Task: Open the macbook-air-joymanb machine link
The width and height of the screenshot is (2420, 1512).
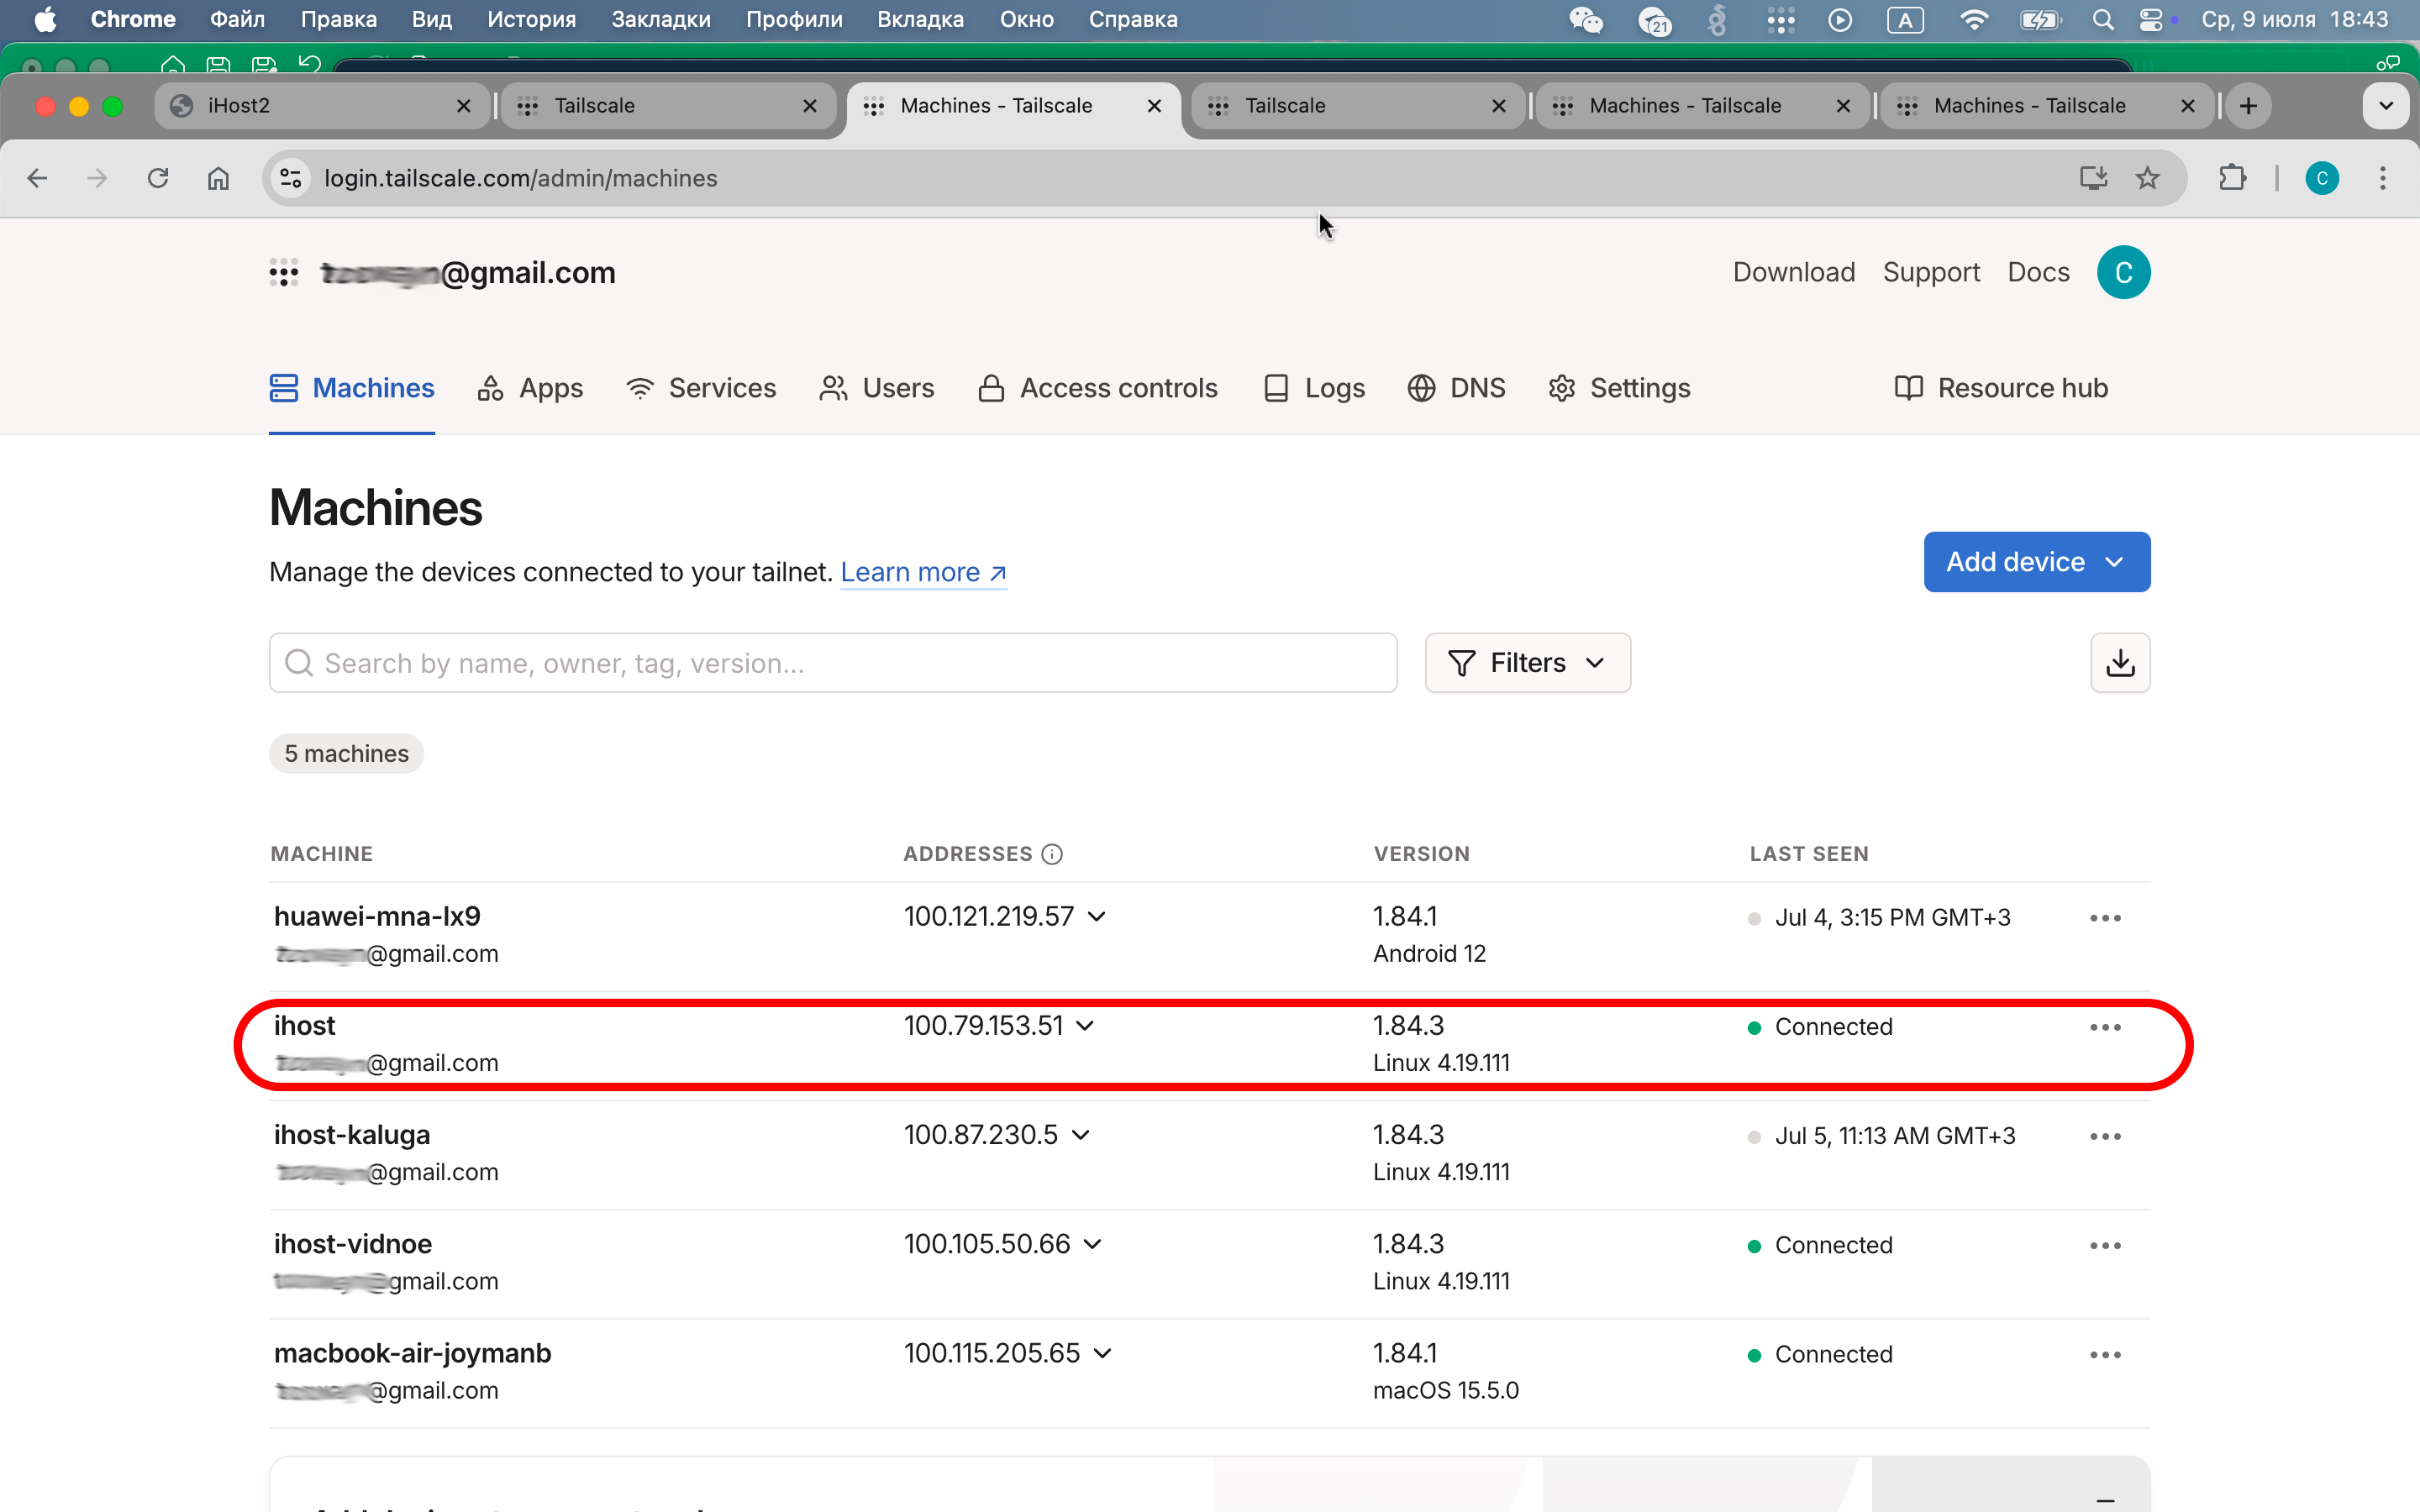Action: (x=413, y=1353)
